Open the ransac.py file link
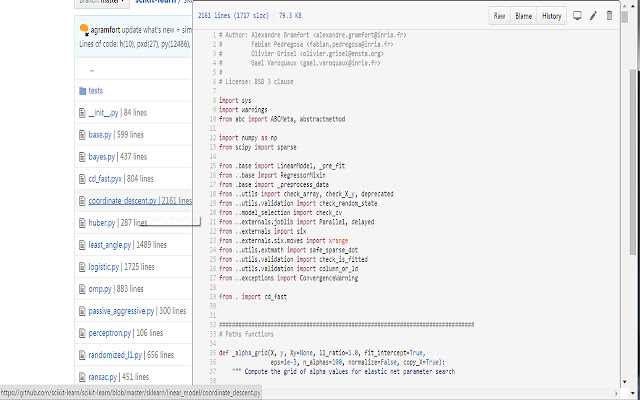The height and width of the screenshot is (400, 640). pyautogui.click(x=102, y=377)
